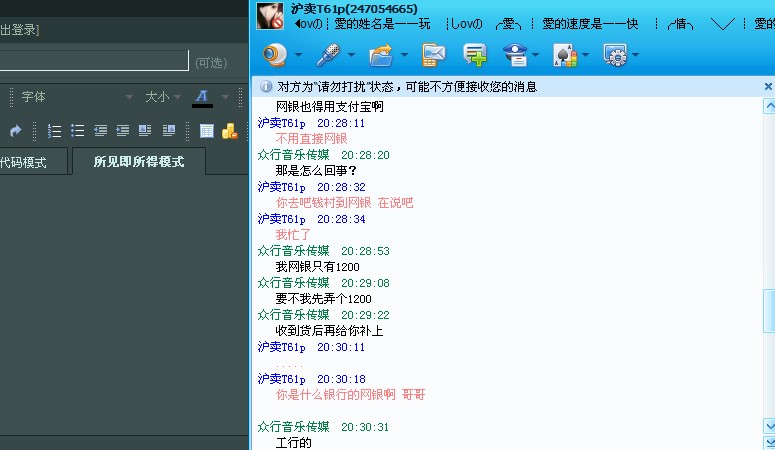This screenshot has height=450, width=775.
Task: Click the send mail/SMS icon
Action: 434,54
